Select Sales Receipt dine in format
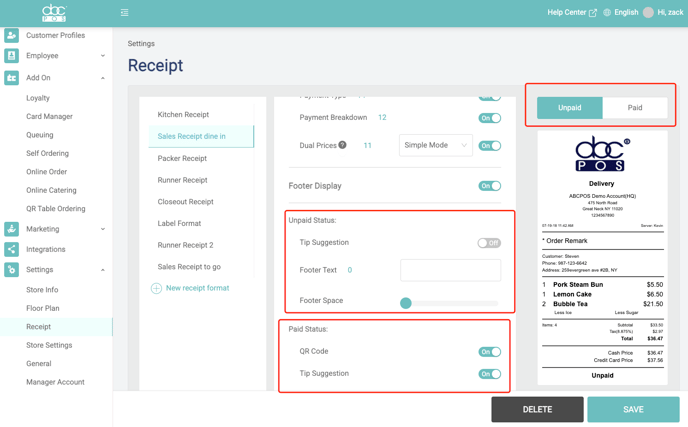This screenshot has width=688, height=427. click(201, 136)
